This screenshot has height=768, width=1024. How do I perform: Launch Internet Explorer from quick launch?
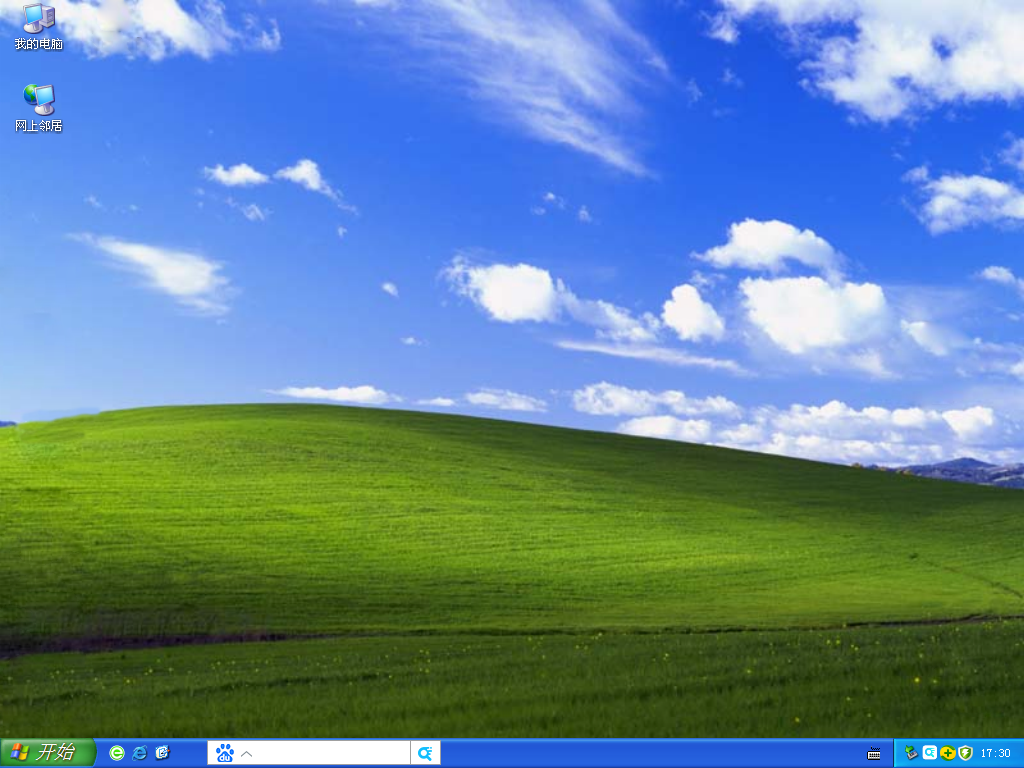pyautogui.click(x=140, y=753)
